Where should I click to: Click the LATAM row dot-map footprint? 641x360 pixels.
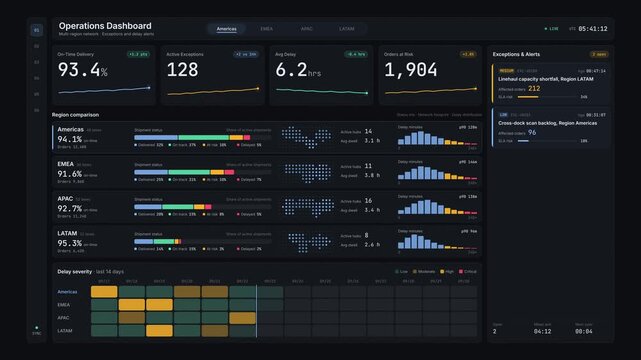point(309,243)
